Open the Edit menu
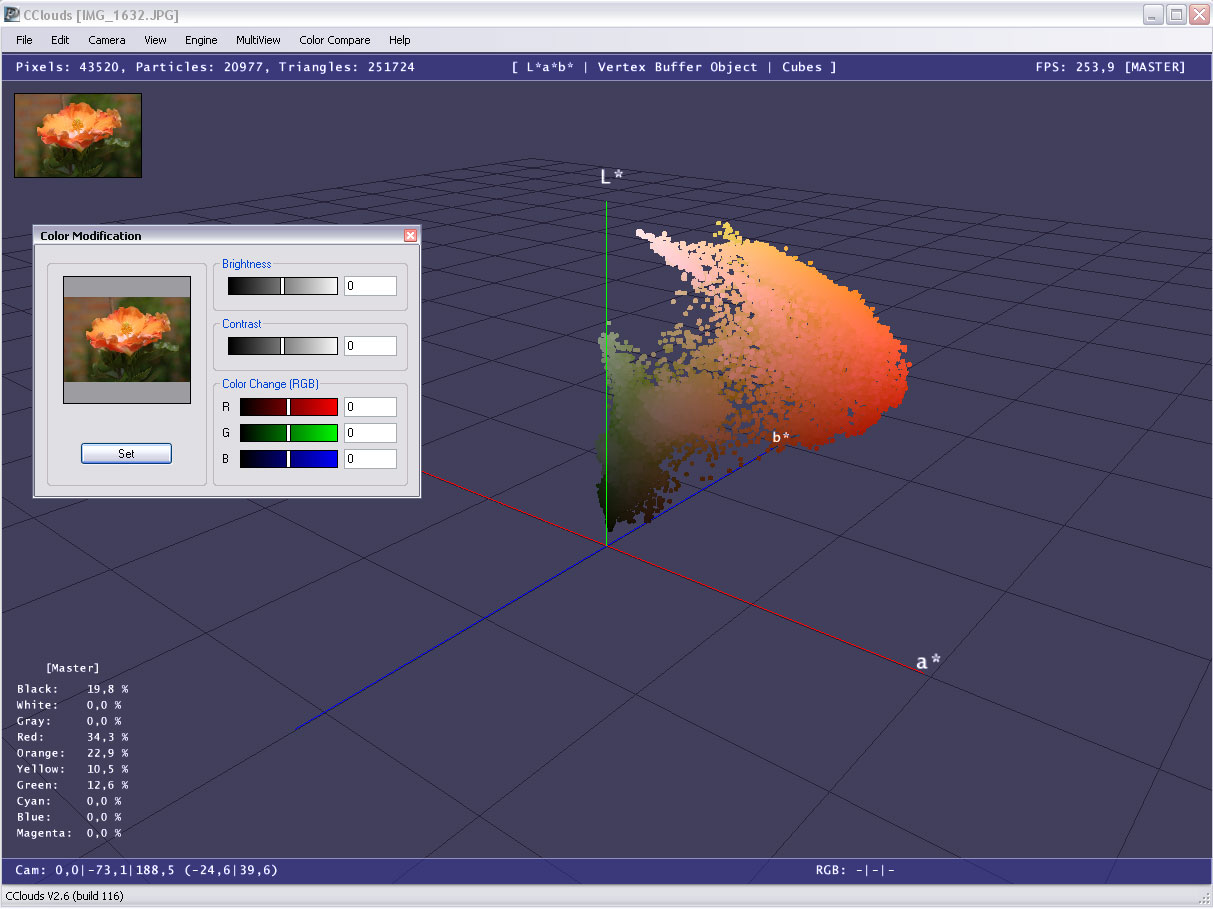The width and height of the screenshot is (1213, 909). (x=60, y=40)
